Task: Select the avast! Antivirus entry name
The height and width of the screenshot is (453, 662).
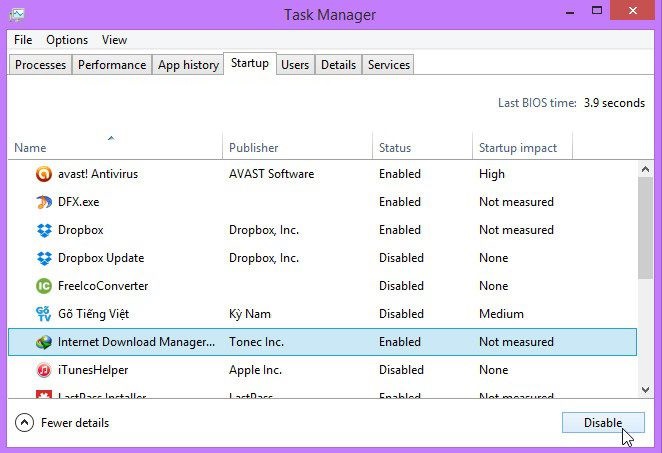Action: pos(98,174)
